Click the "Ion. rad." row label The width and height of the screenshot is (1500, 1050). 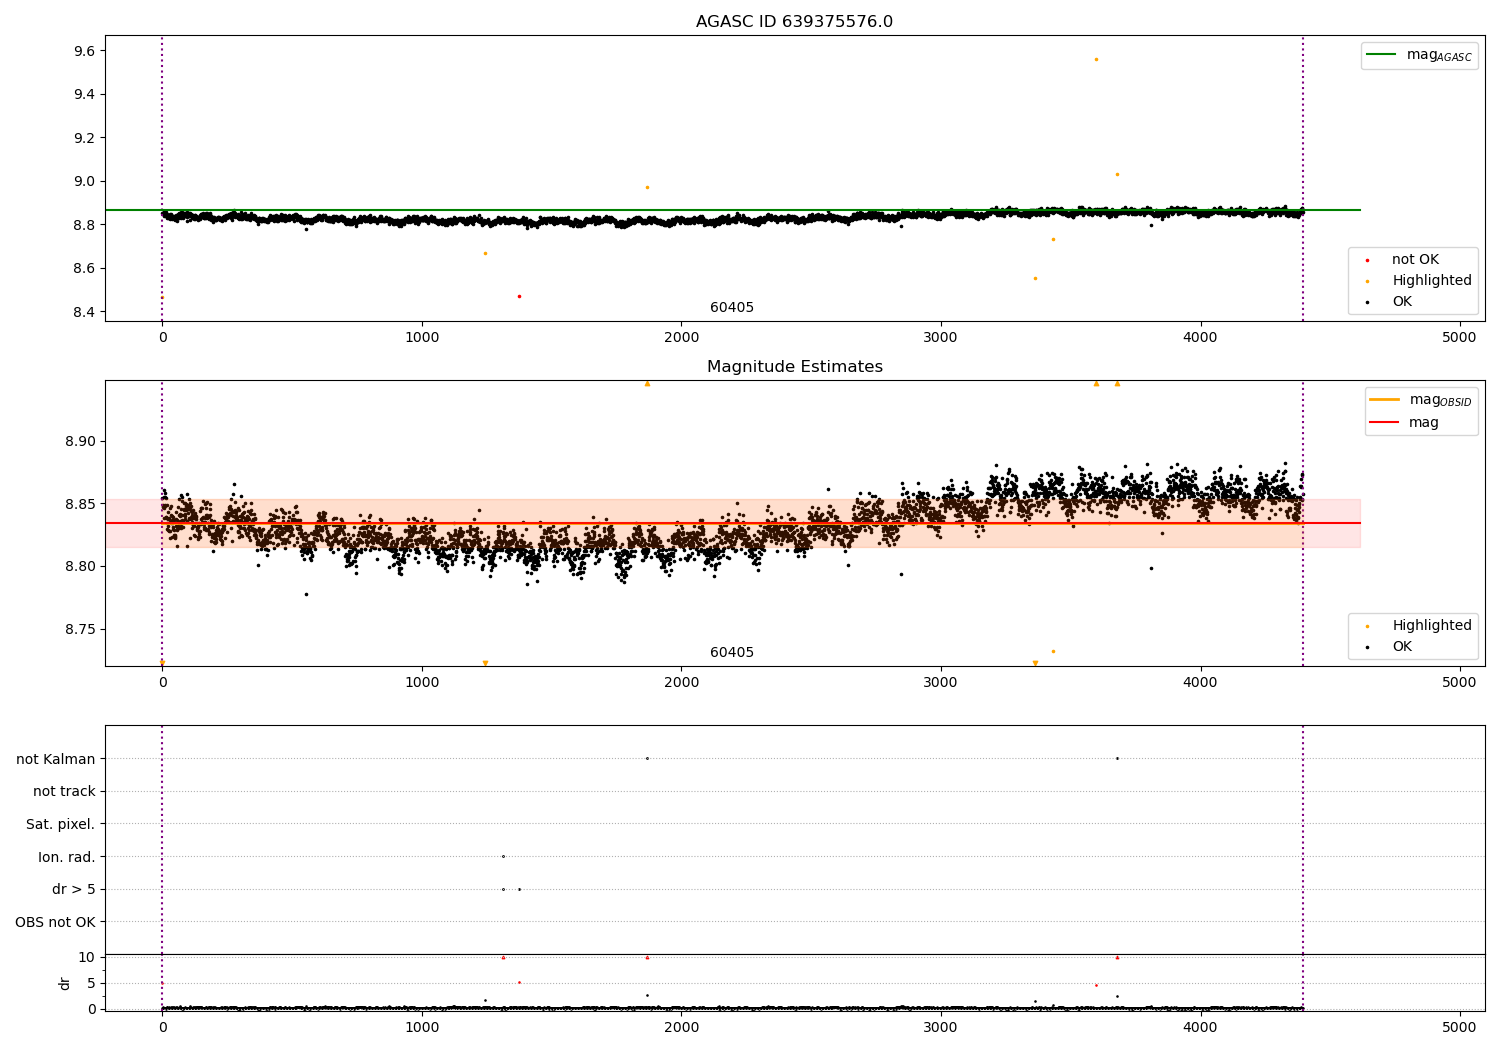click(x=67, y=857)
